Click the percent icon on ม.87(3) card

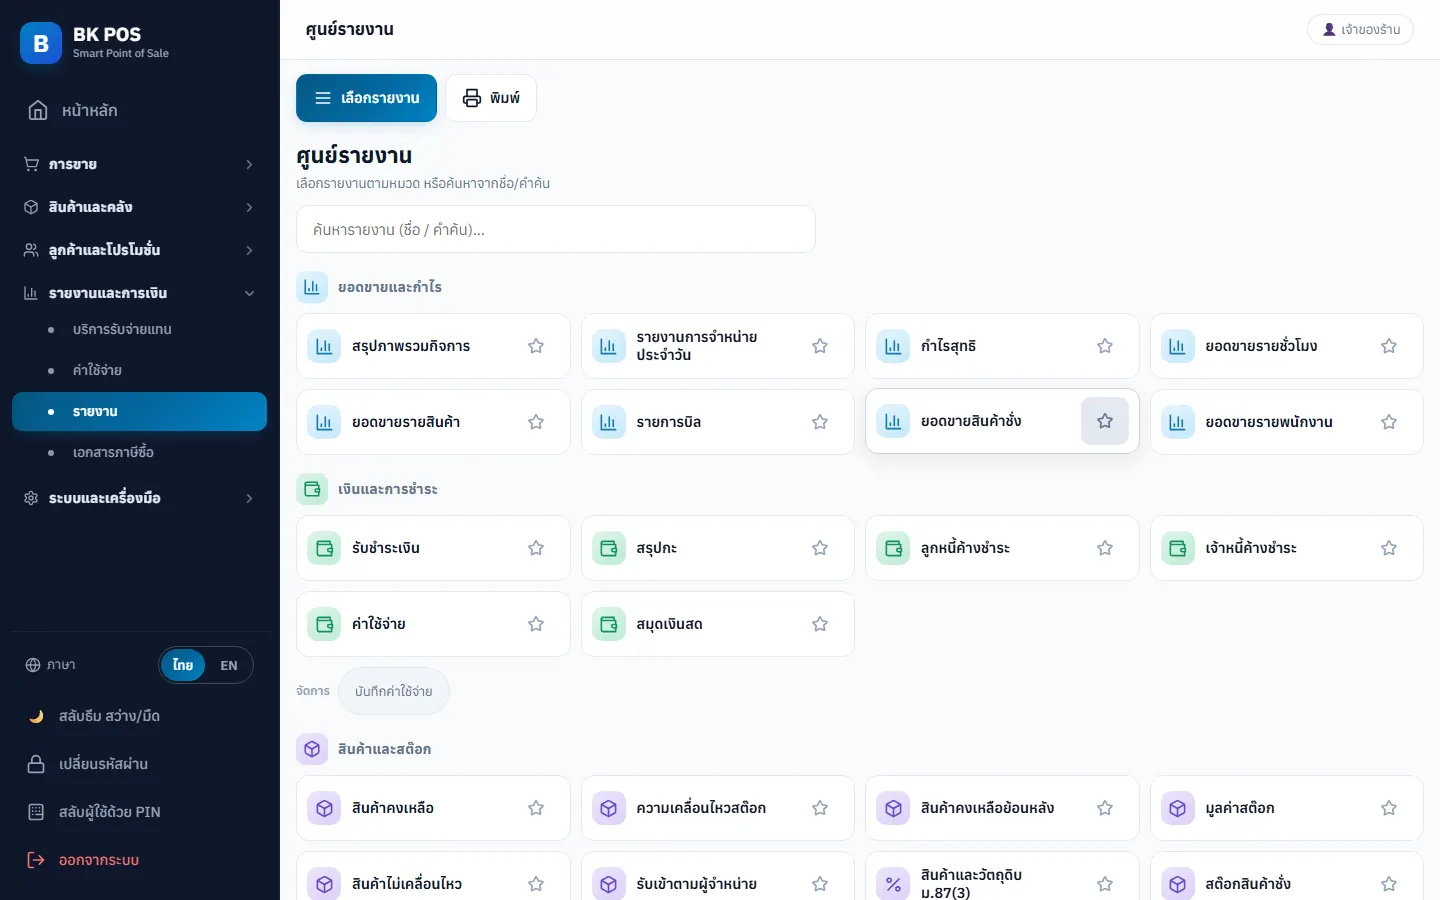pos(893,884)
